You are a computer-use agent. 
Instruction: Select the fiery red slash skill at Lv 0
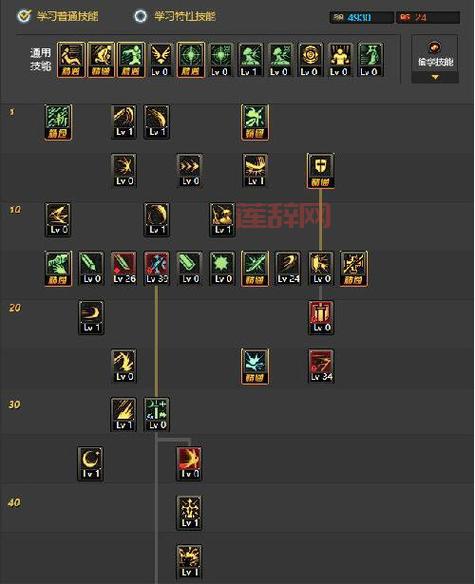click(190, 464)
